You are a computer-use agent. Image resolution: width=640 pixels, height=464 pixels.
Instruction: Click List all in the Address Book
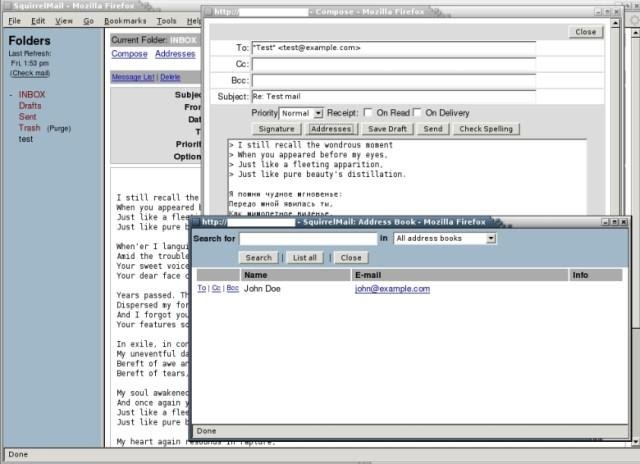pyautogui.click(x=305, y=258)
